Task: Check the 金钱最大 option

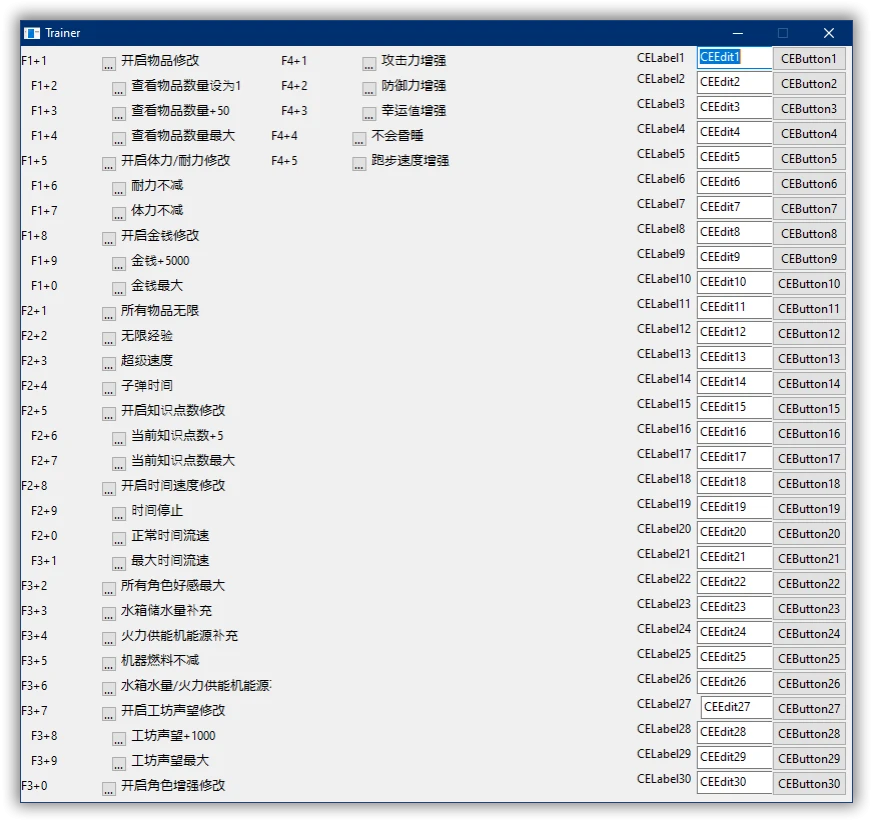Action: pos(117,288)
